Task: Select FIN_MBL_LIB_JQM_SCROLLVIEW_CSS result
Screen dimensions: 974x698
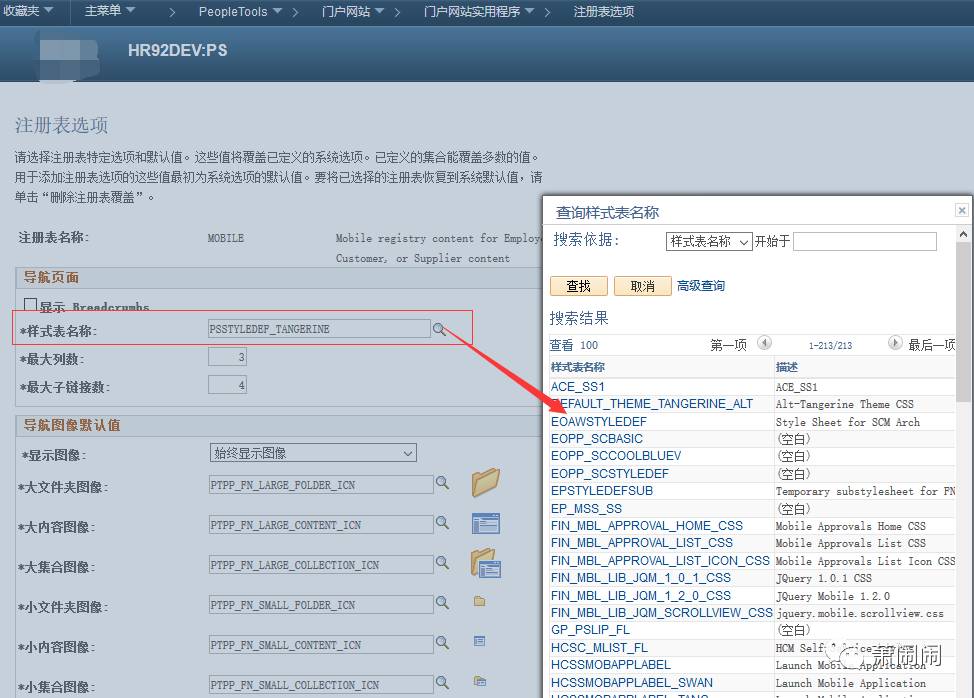Action: click(x=662, y=612)
